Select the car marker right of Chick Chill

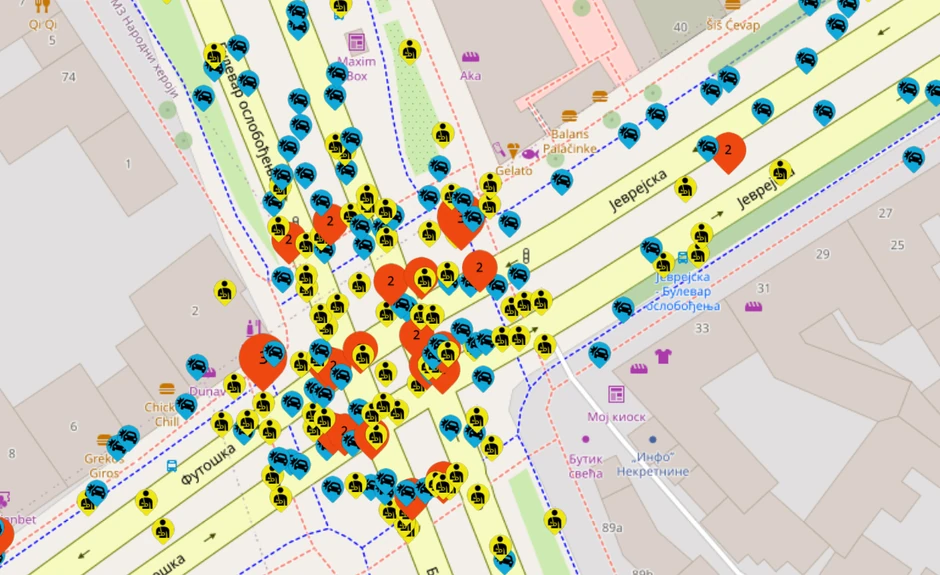(x=186, y=406)
